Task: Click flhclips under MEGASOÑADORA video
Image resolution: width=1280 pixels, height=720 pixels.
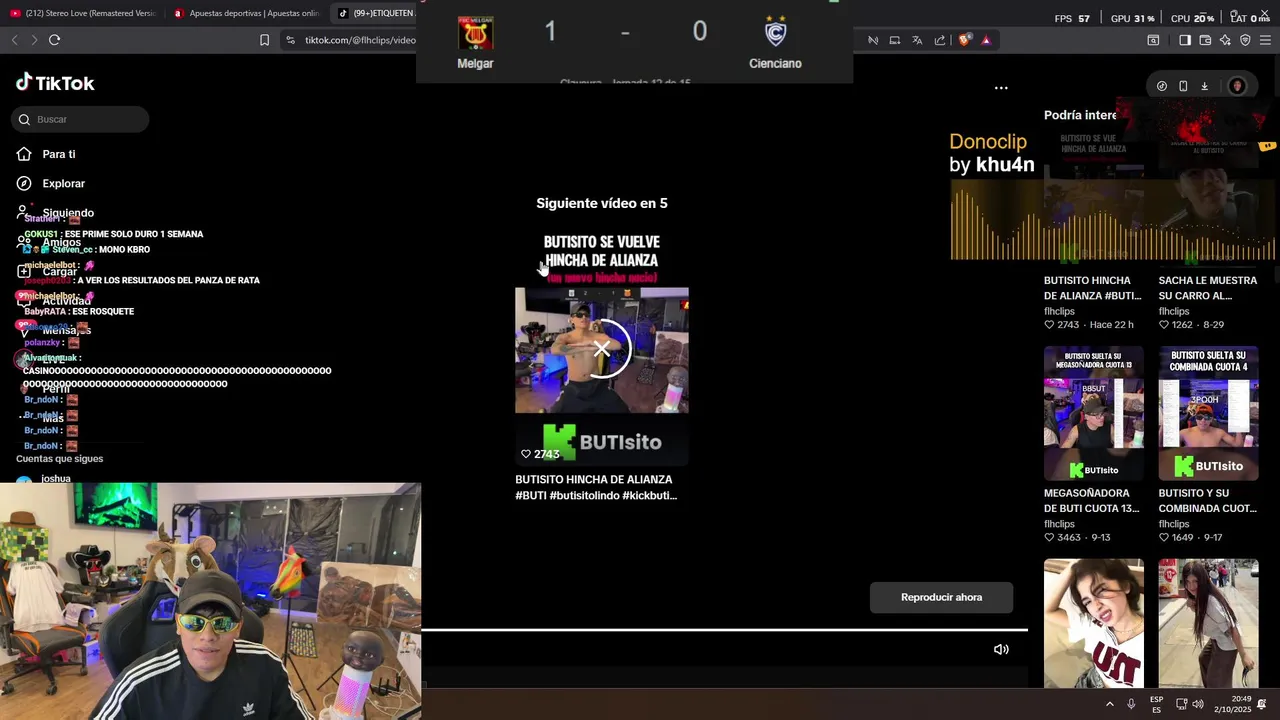Action: [1059, 524]
